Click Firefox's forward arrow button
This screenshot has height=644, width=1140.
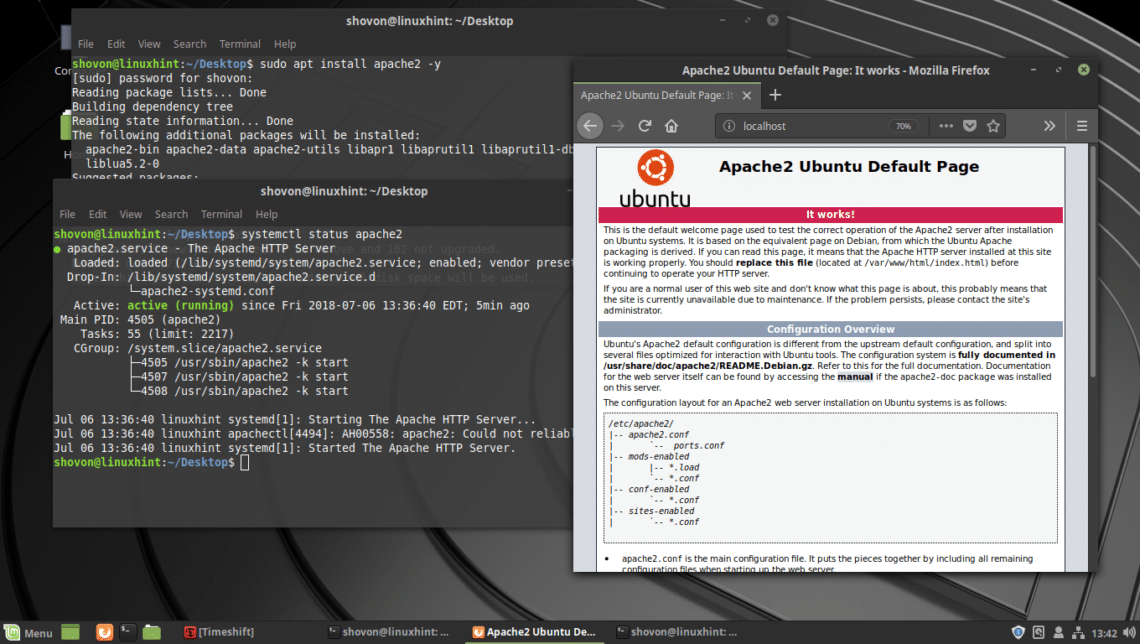pos(618,126)
